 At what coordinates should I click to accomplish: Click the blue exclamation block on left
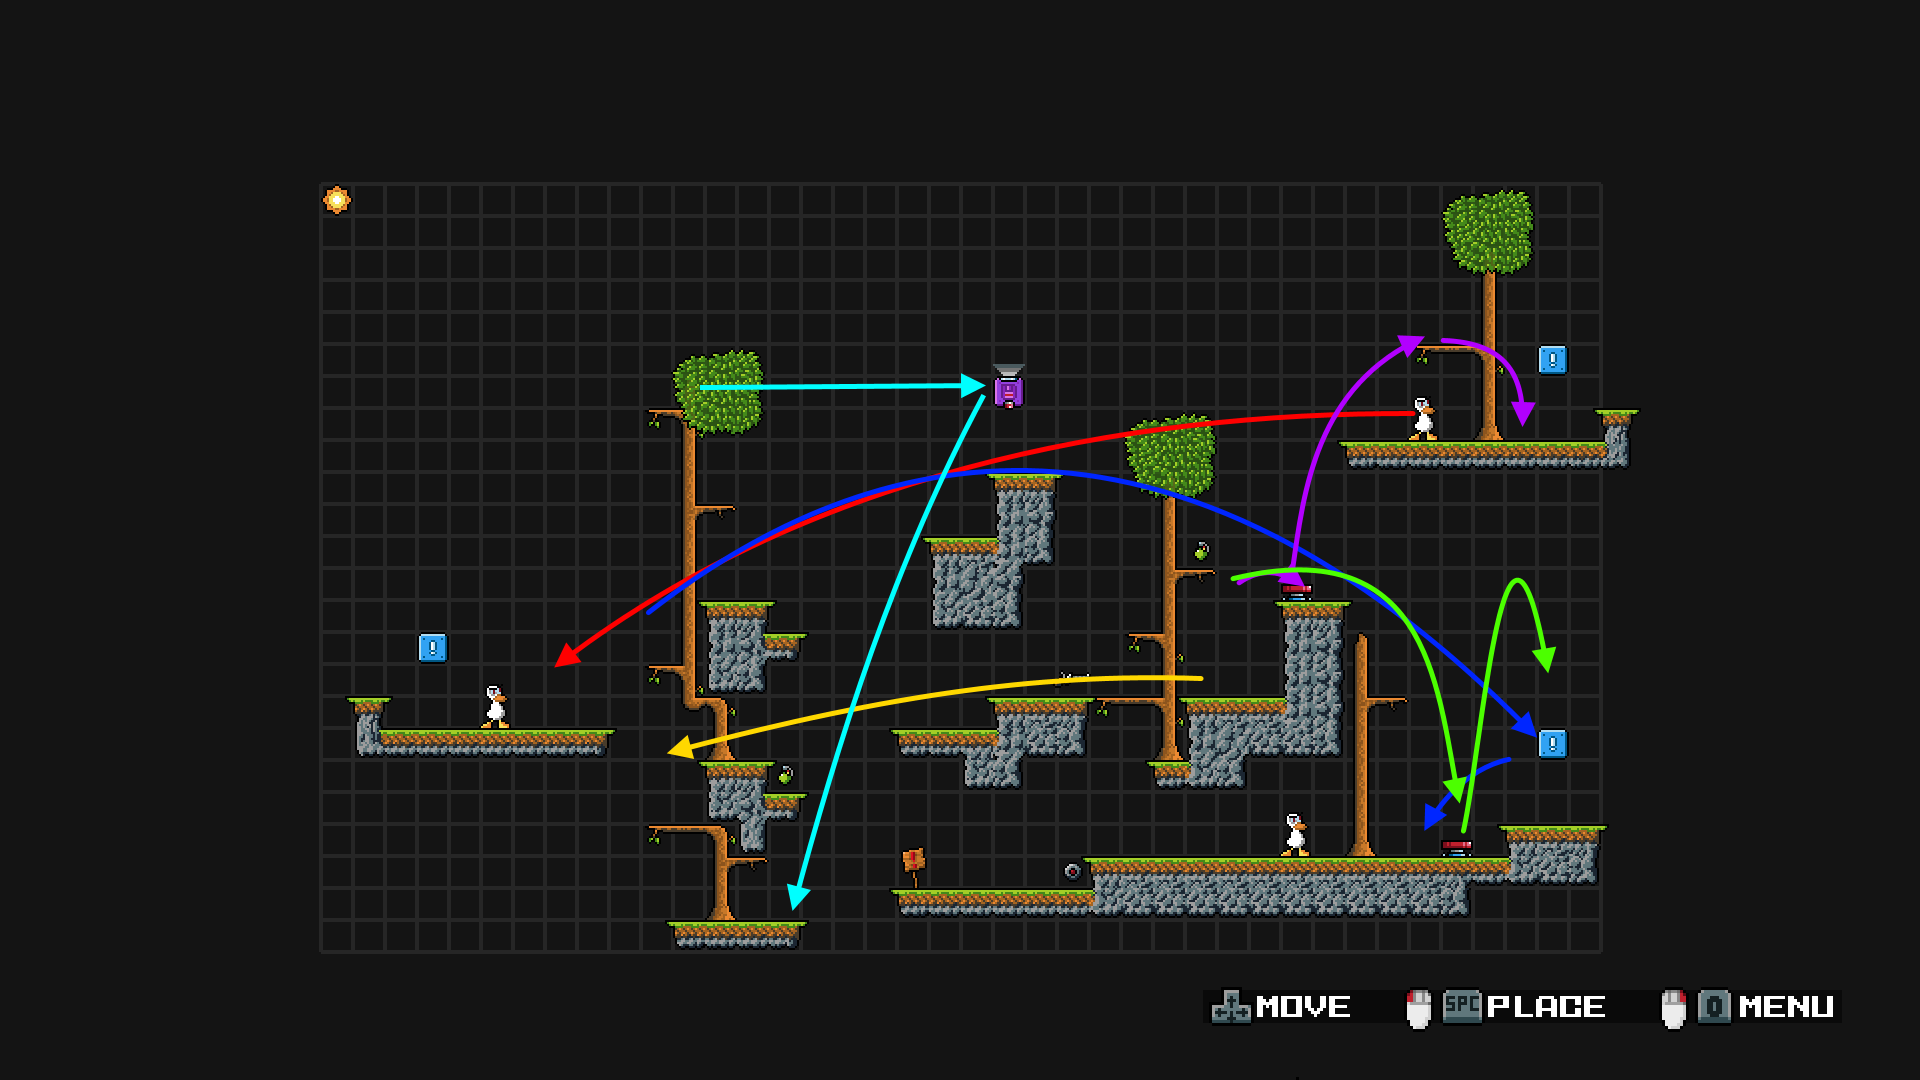coord(432,648)
